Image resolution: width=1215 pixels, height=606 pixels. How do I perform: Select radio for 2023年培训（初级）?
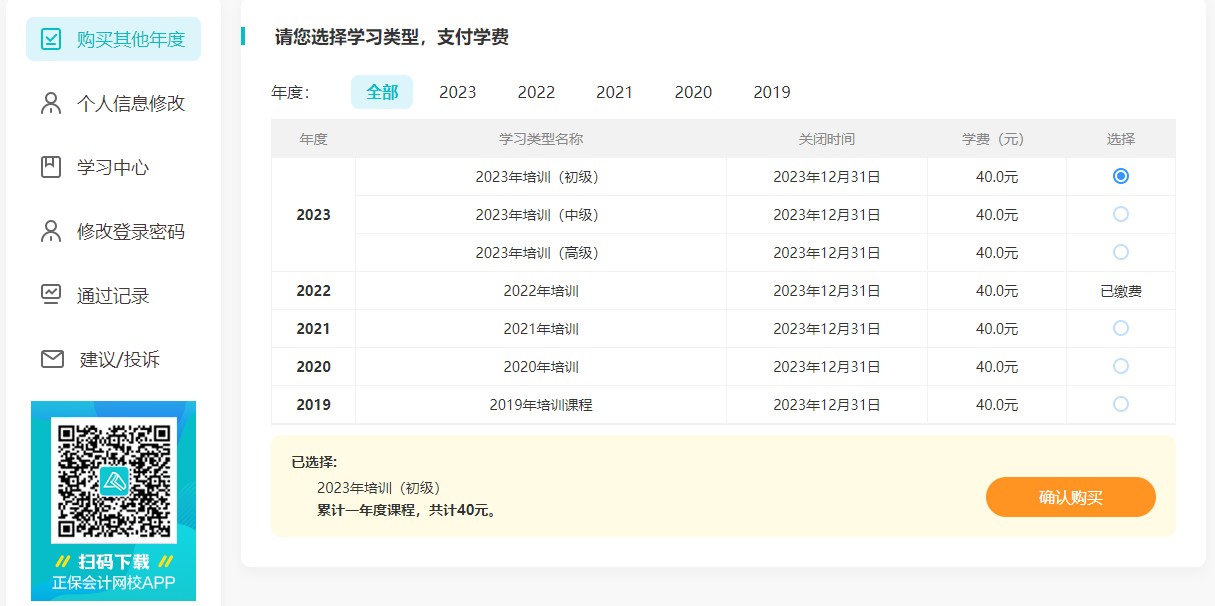[x=1121, y=176]
